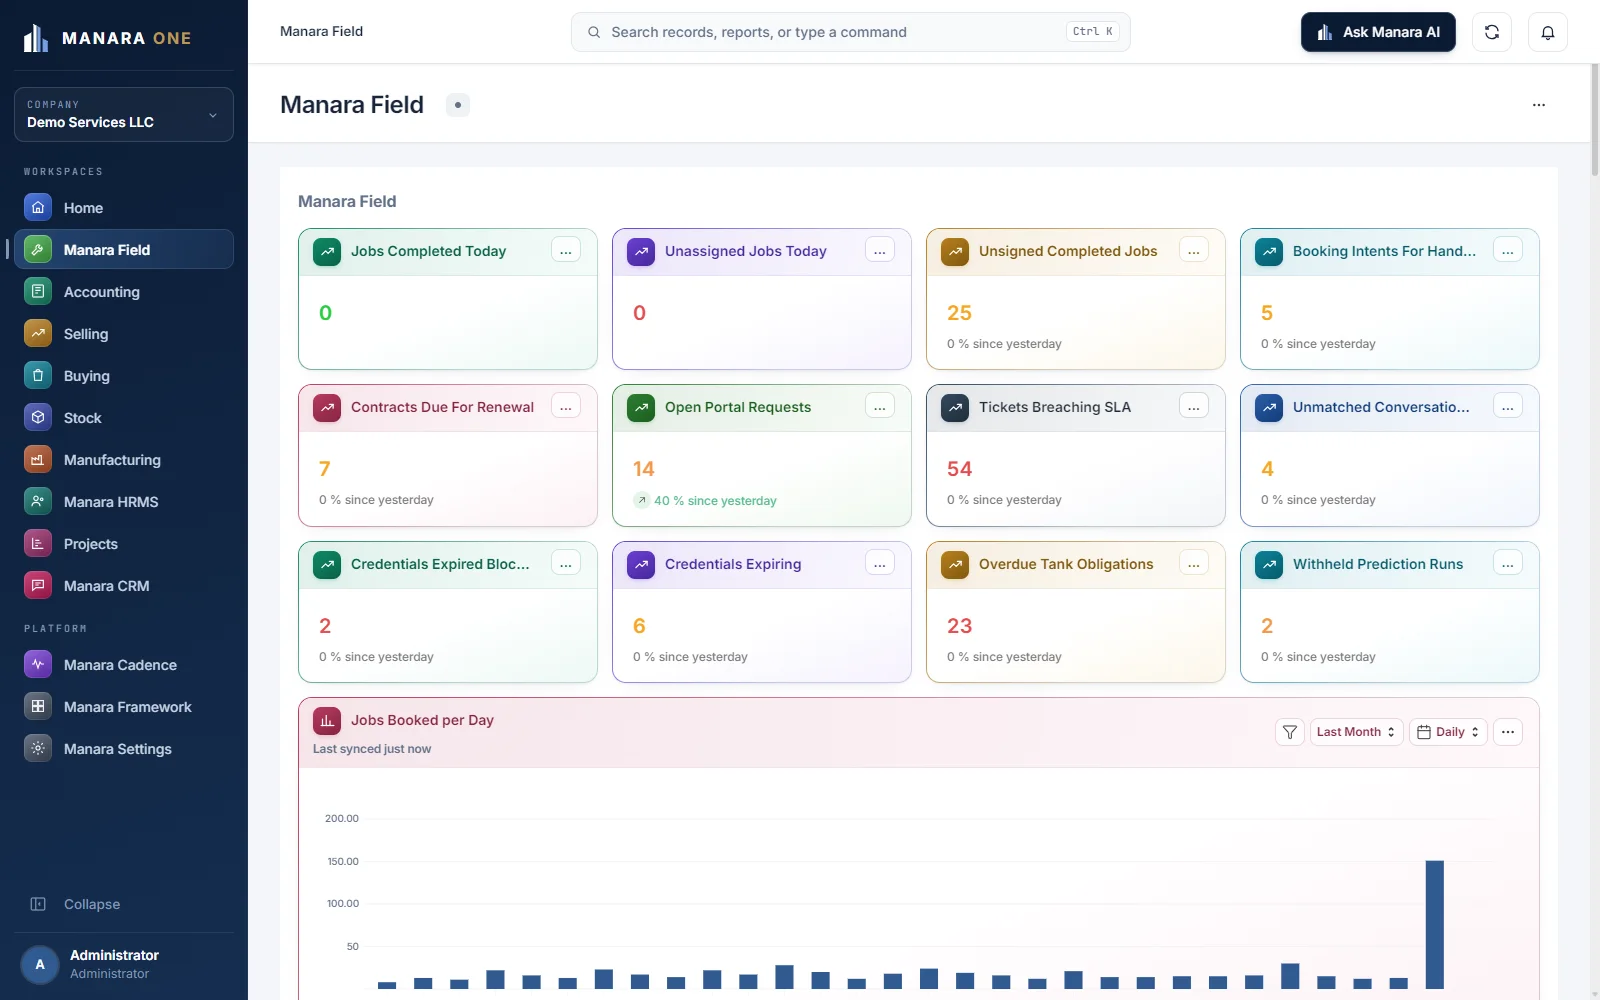Click the Manufacturing workspace icon
The image size is (1600, 1000).
point(38,459)
